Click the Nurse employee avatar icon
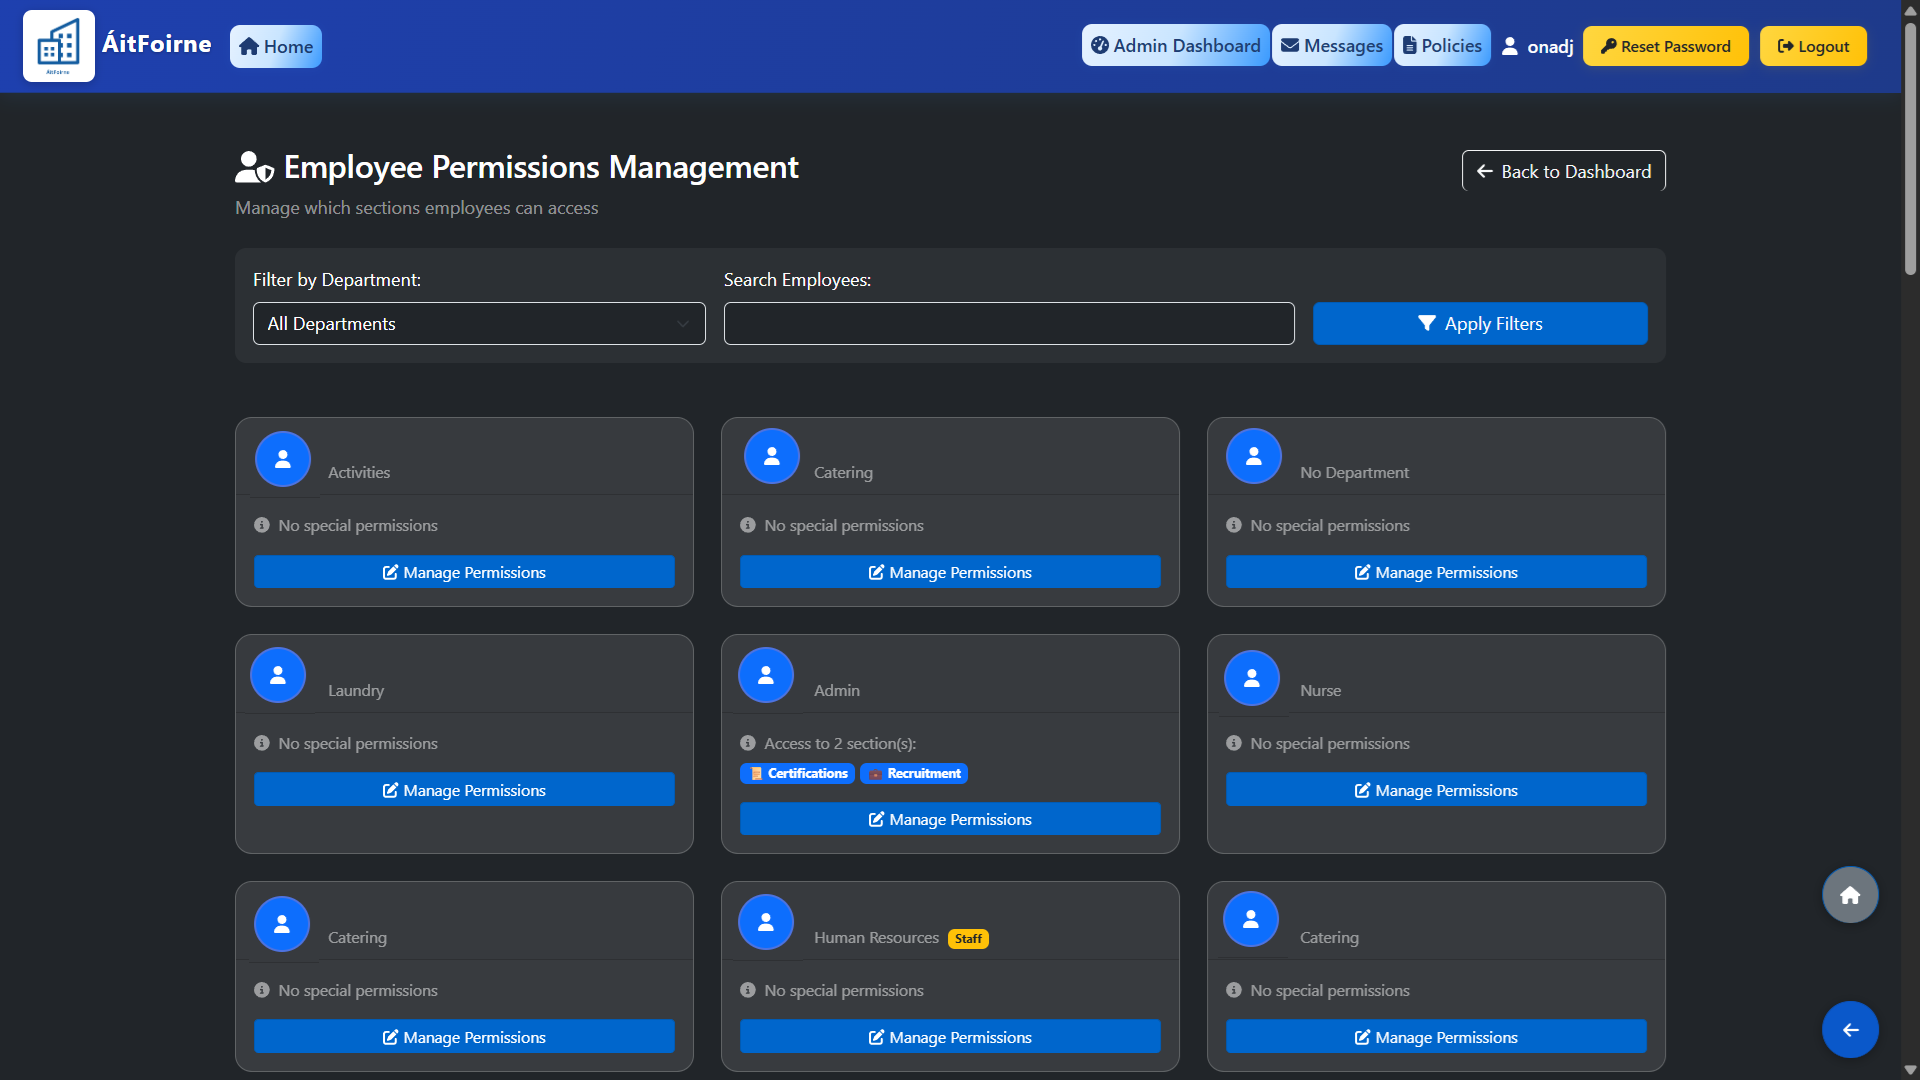The height and width of the screenshot is (1080, 1920). pyautogui.click(x=1252, y=678)
